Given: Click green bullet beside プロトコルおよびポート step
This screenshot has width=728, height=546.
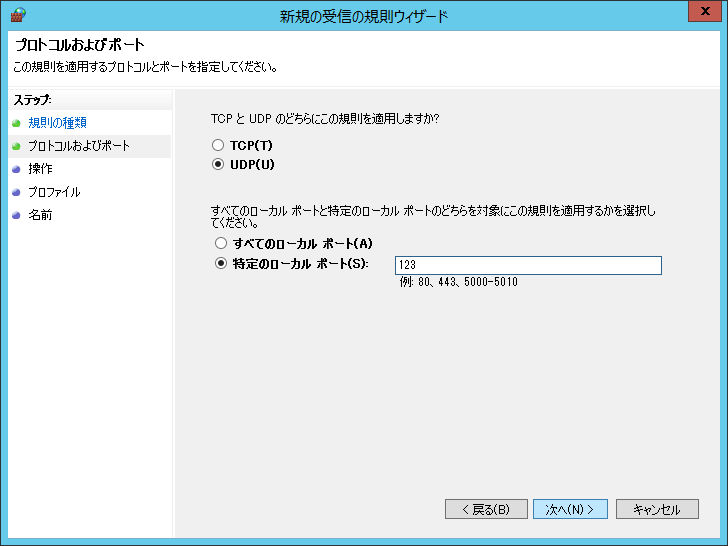Looking at the screenshot, I should coord(16,146).
